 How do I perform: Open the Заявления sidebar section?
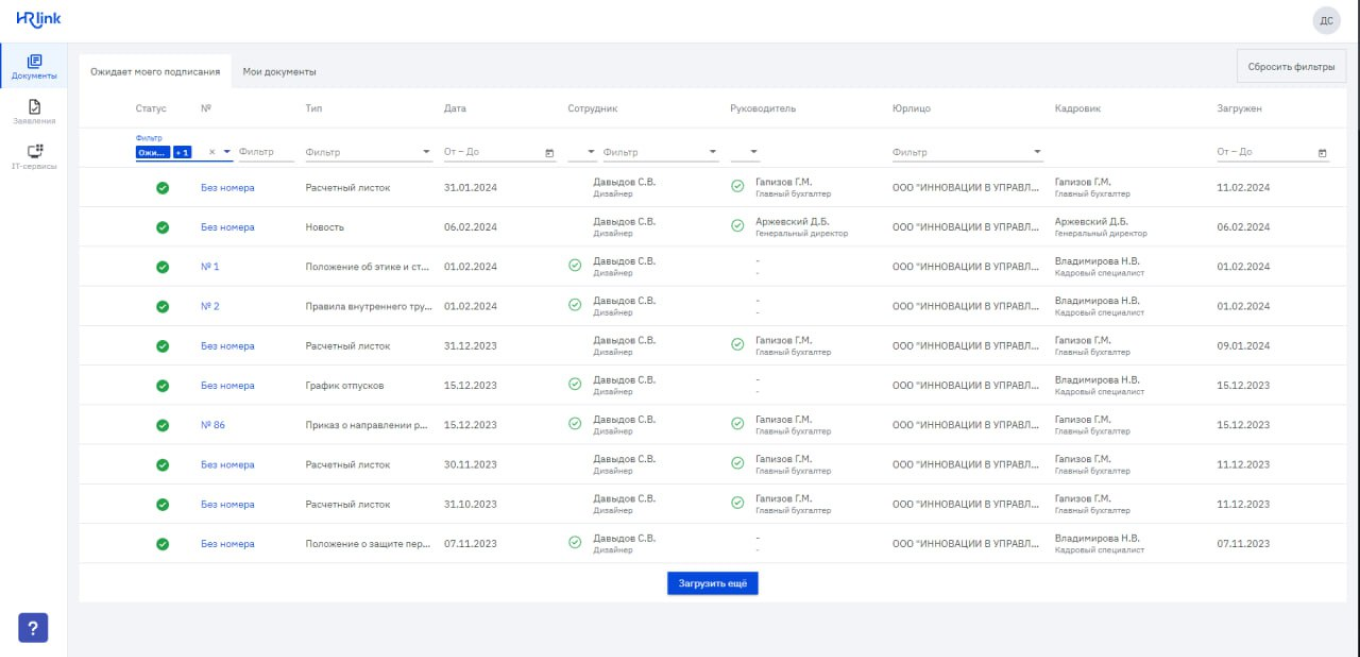click(x=34, y=111)
